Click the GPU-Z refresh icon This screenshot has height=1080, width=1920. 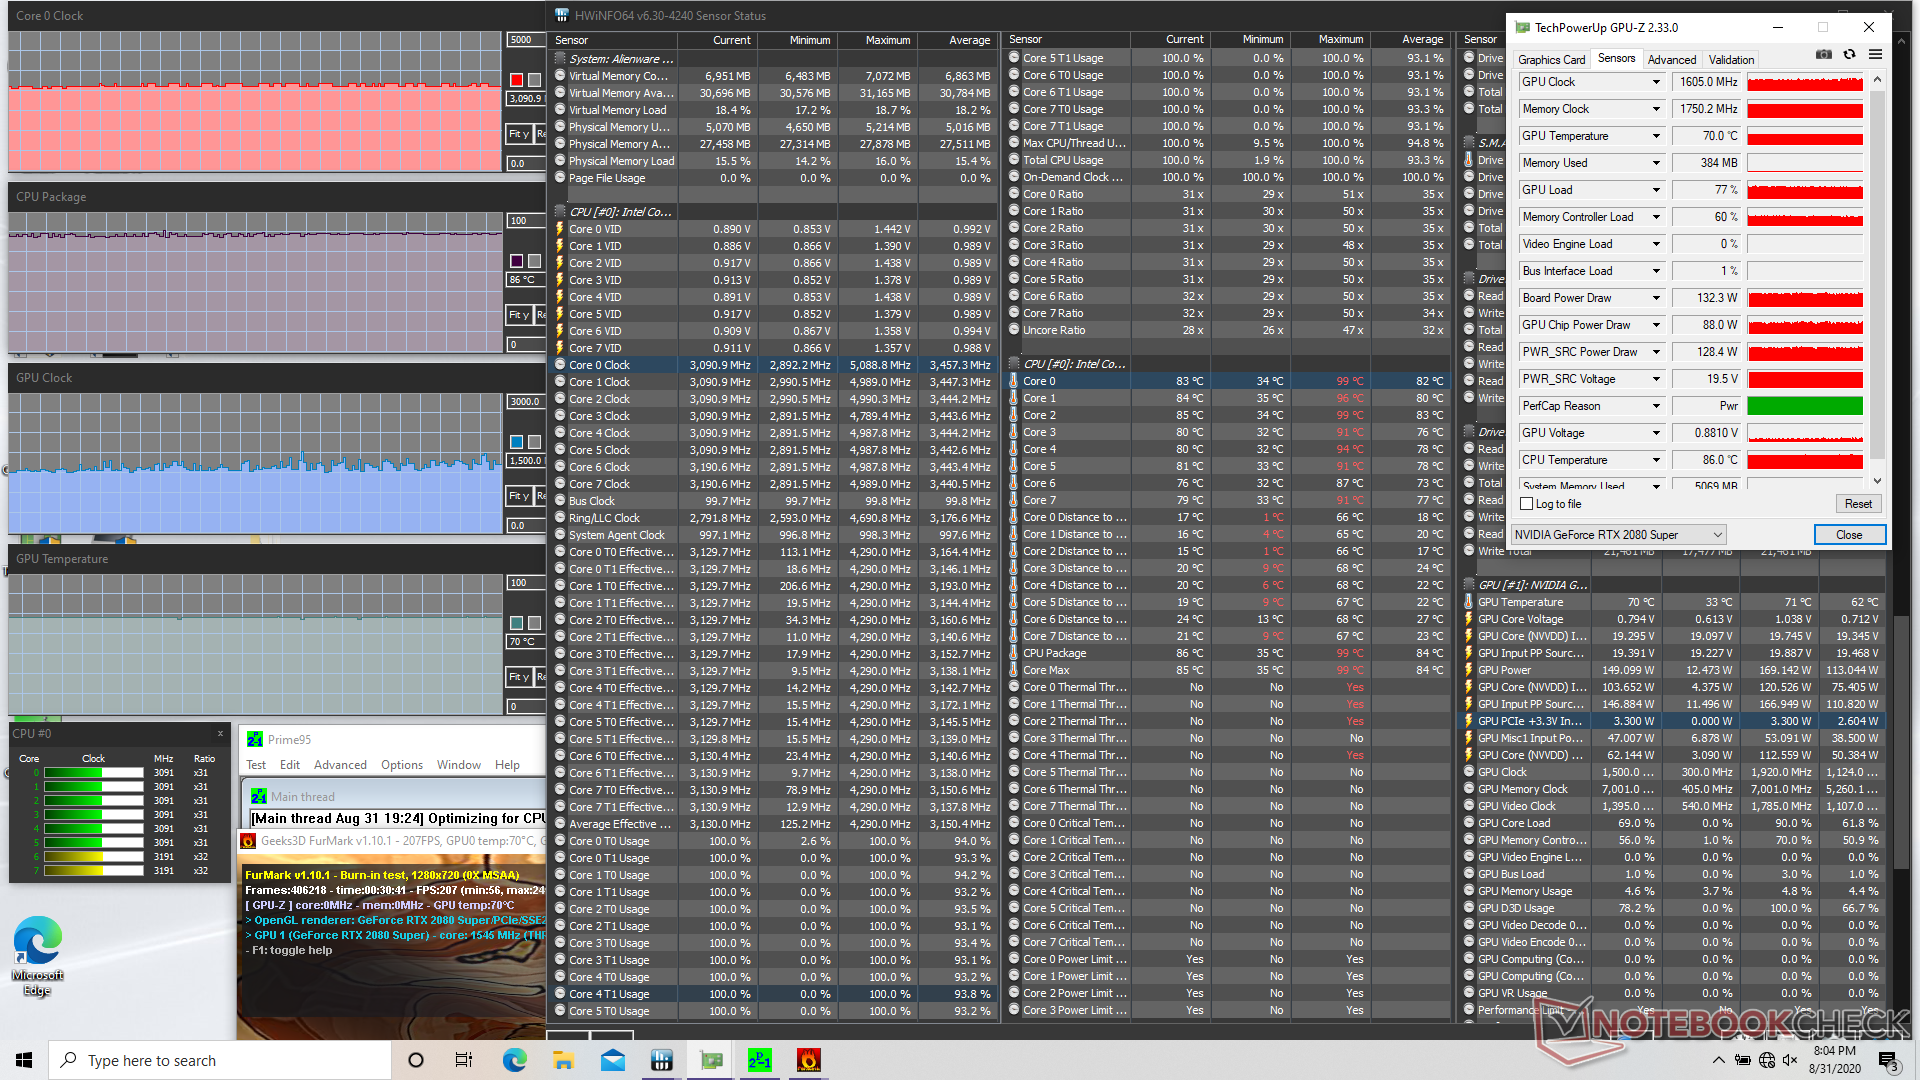click(1849, 55)
